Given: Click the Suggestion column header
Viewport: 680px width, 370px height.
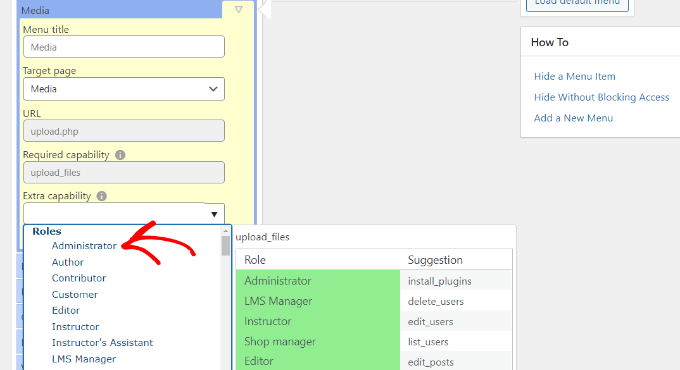Looking at the screenshot, I should [x=435, y=260].
